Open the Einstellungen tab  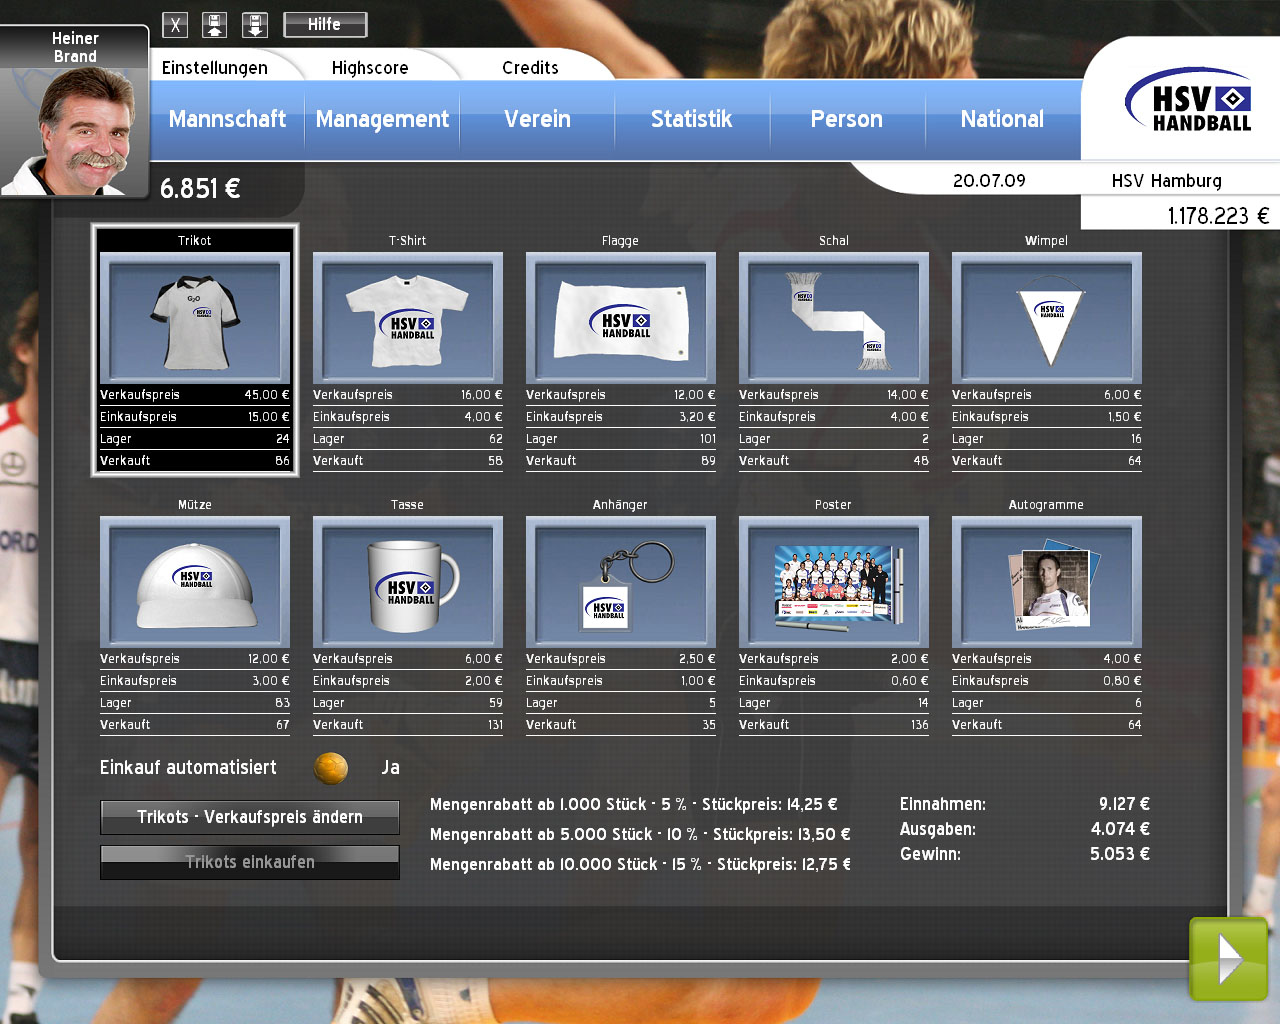pyautogui.click(x=215, y=68)
